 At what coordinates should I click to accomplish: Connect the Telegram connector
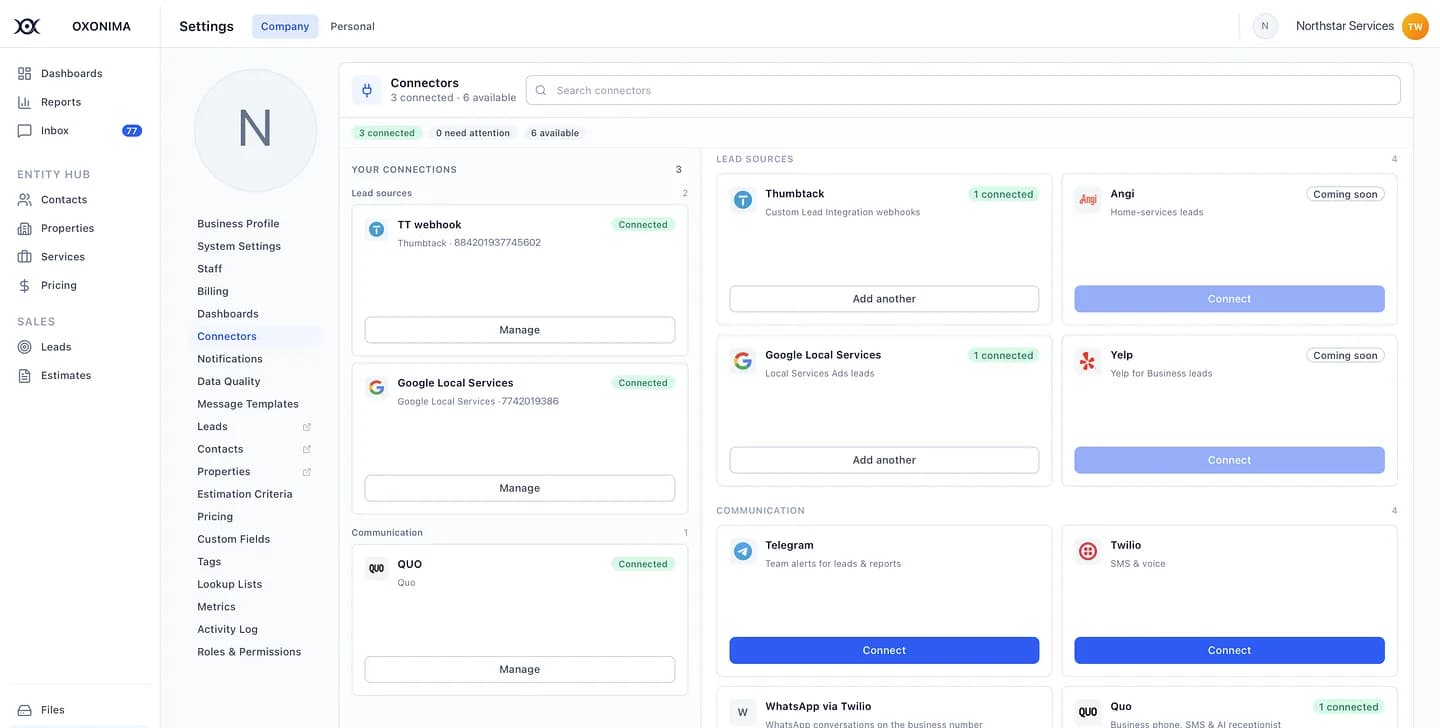point(884,650)
